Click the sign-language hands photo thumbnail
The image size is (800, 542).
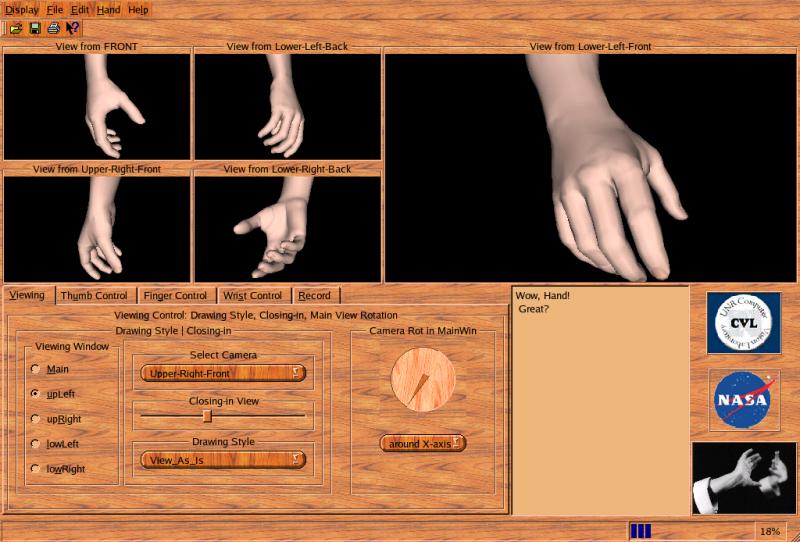[x=744, y=478]
